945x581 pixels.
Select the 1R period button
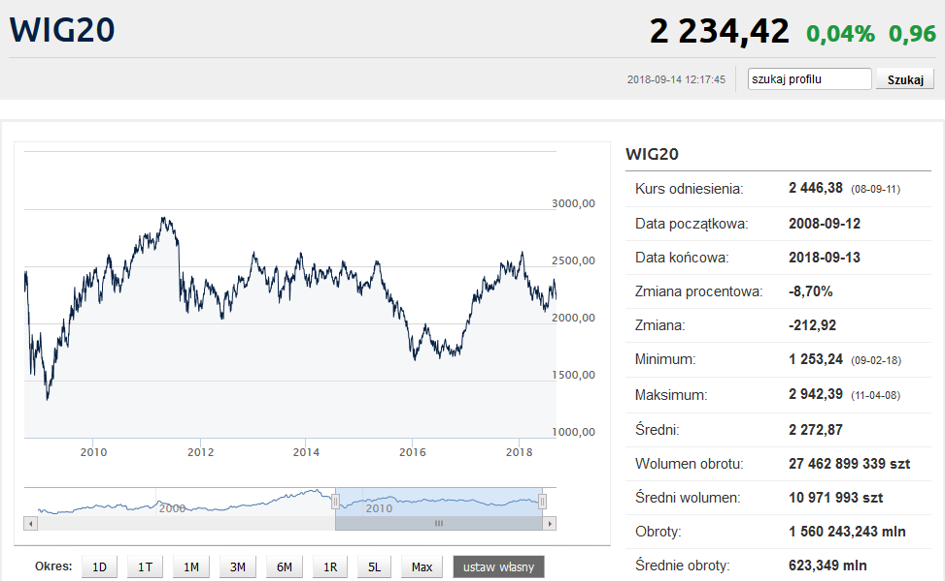330,567
